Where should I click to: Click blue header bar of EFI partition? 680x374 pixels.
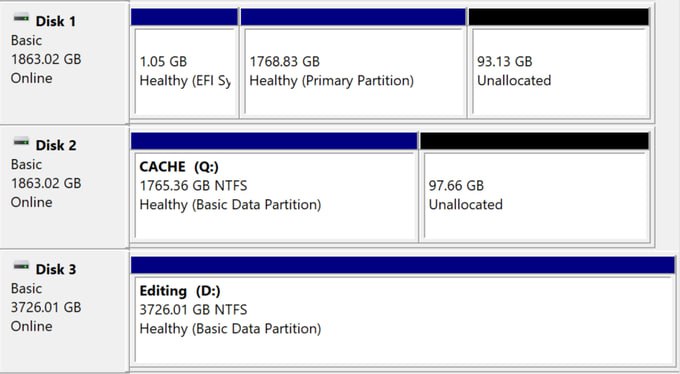pyautogui.click(x=184, y=17)
